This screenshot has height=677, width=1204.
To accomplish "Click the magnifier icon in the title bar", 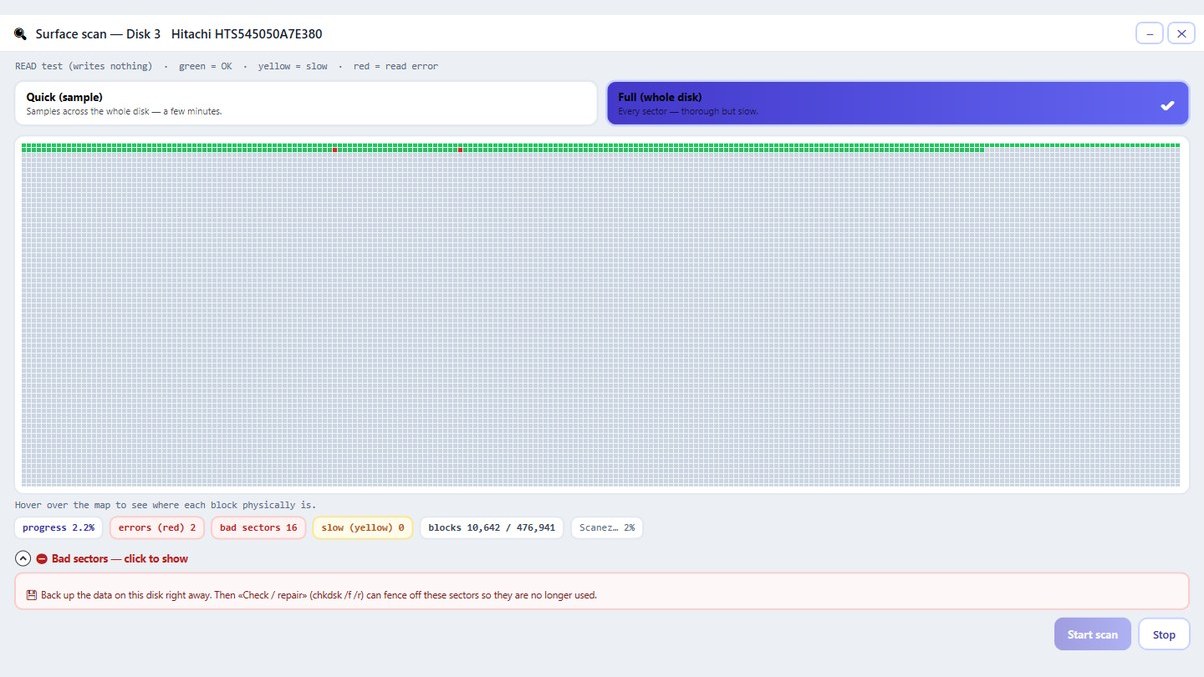I will [x=20, y=34].
